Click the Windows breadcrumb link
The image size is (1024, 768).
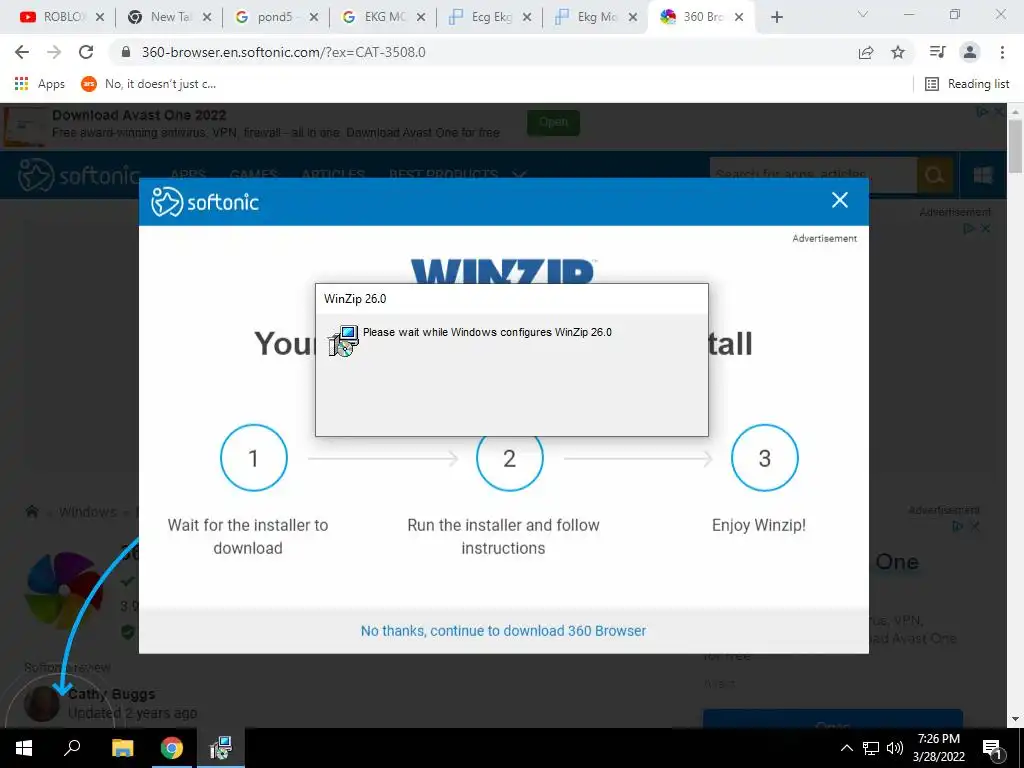click(x=88, y=512)
